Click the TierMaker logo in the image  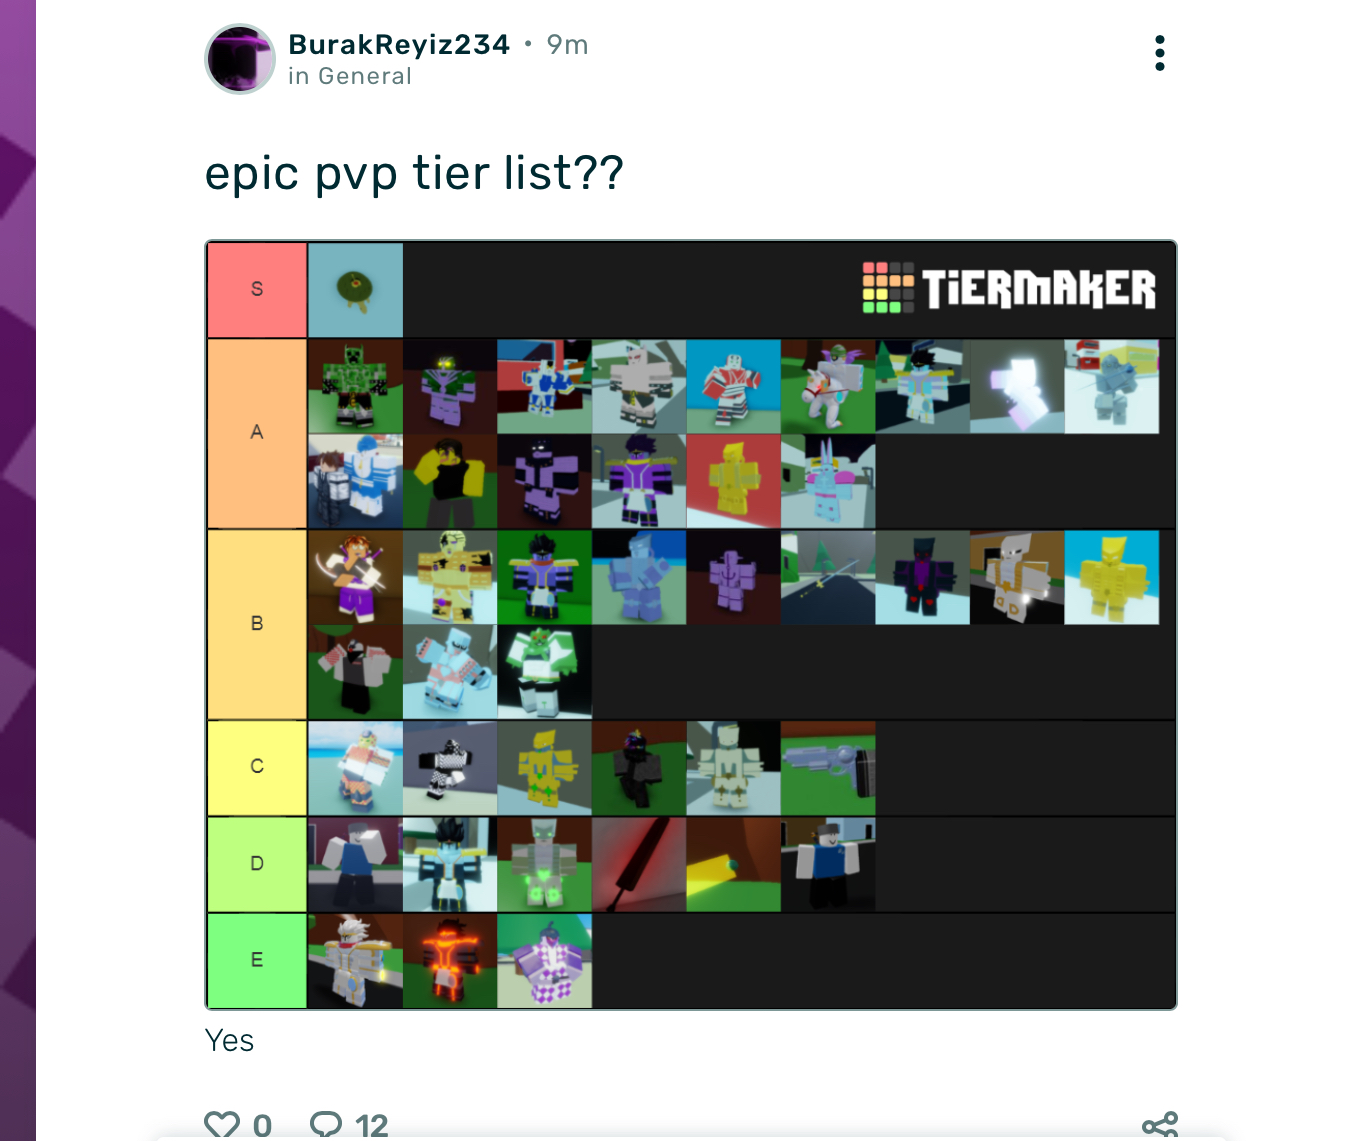coord(1009,288)
